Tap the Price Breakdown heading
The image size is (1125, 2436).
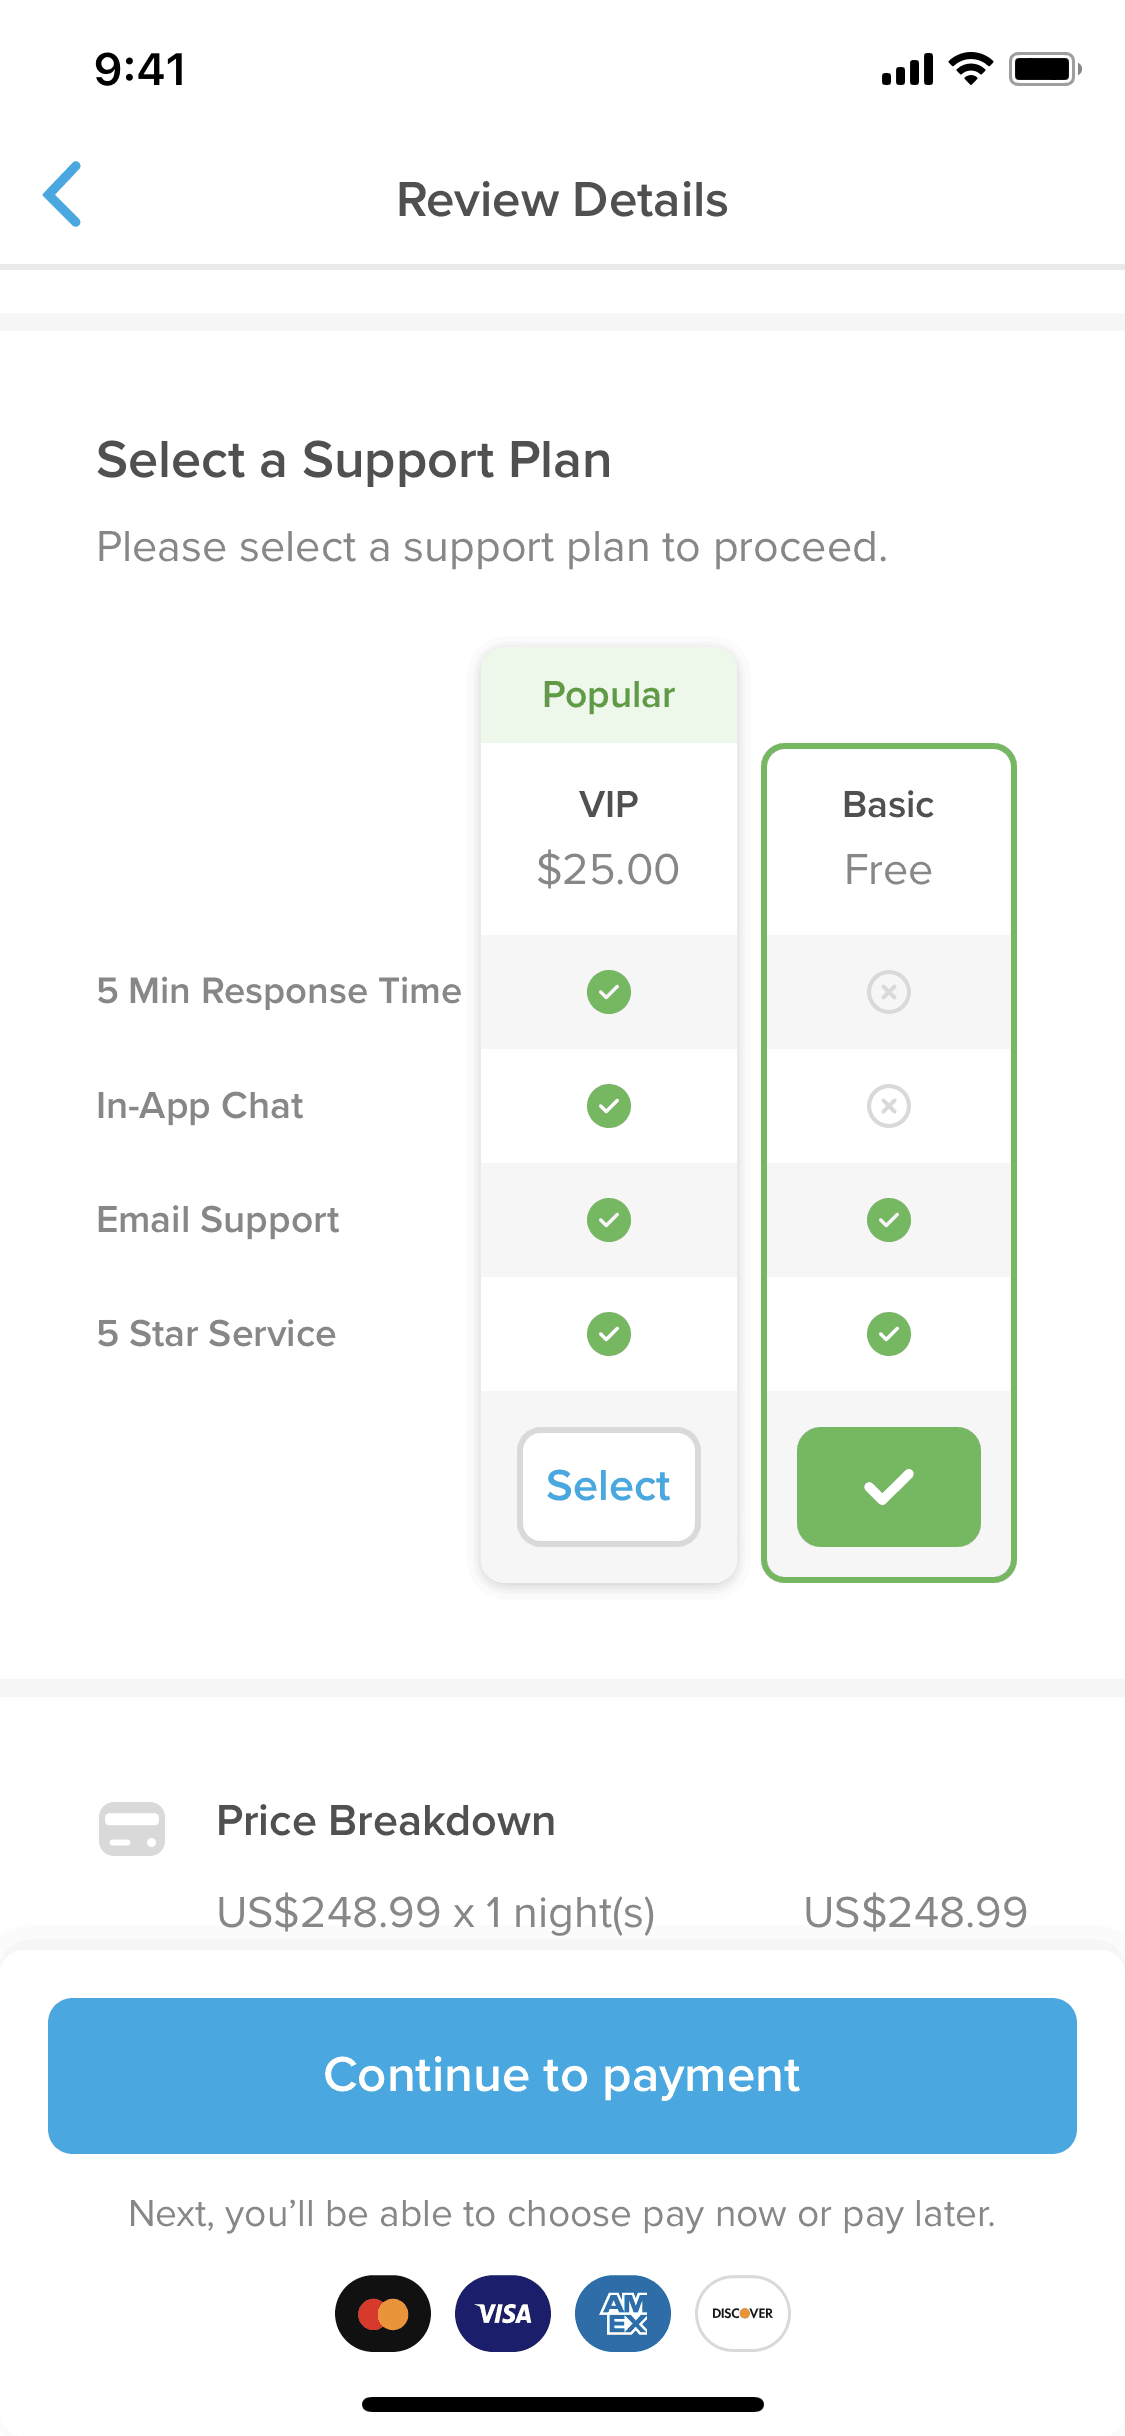[x=386, y=1821]
